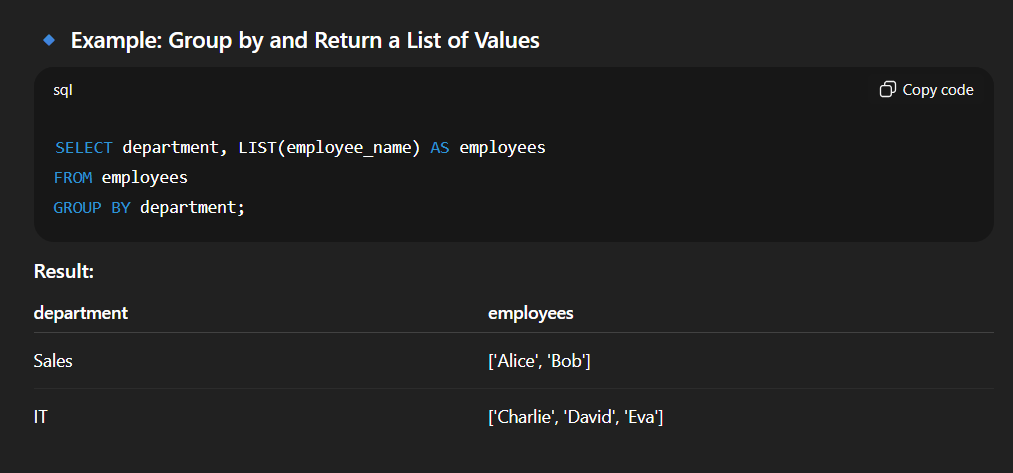Click the ['Alice', 'Bob'] cell
This screenshot has width=1013, height=473.
point(539,361)
